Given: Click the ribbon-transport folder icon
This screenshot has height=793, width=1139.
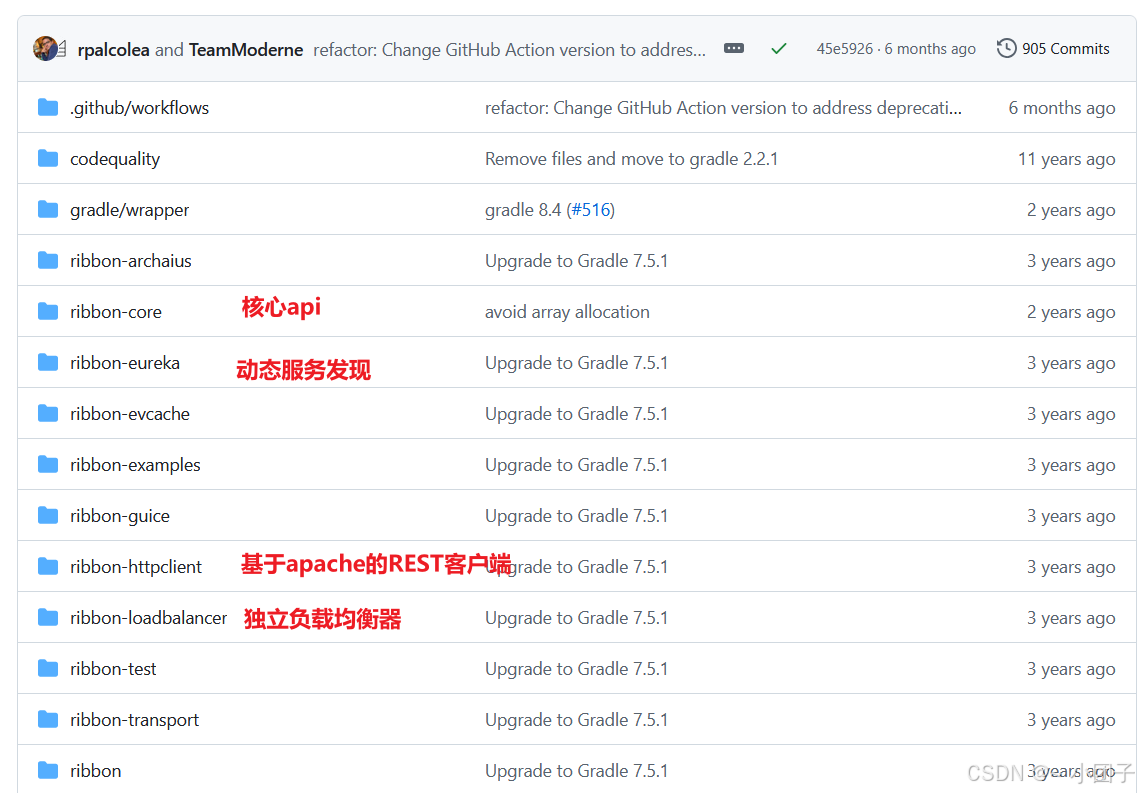Looking at the screenshot, I should (48, 720).
